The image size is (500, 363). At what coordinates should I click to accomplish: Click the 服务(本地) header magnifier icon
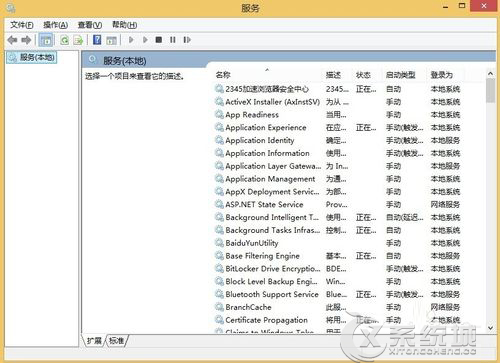(92, 60)
